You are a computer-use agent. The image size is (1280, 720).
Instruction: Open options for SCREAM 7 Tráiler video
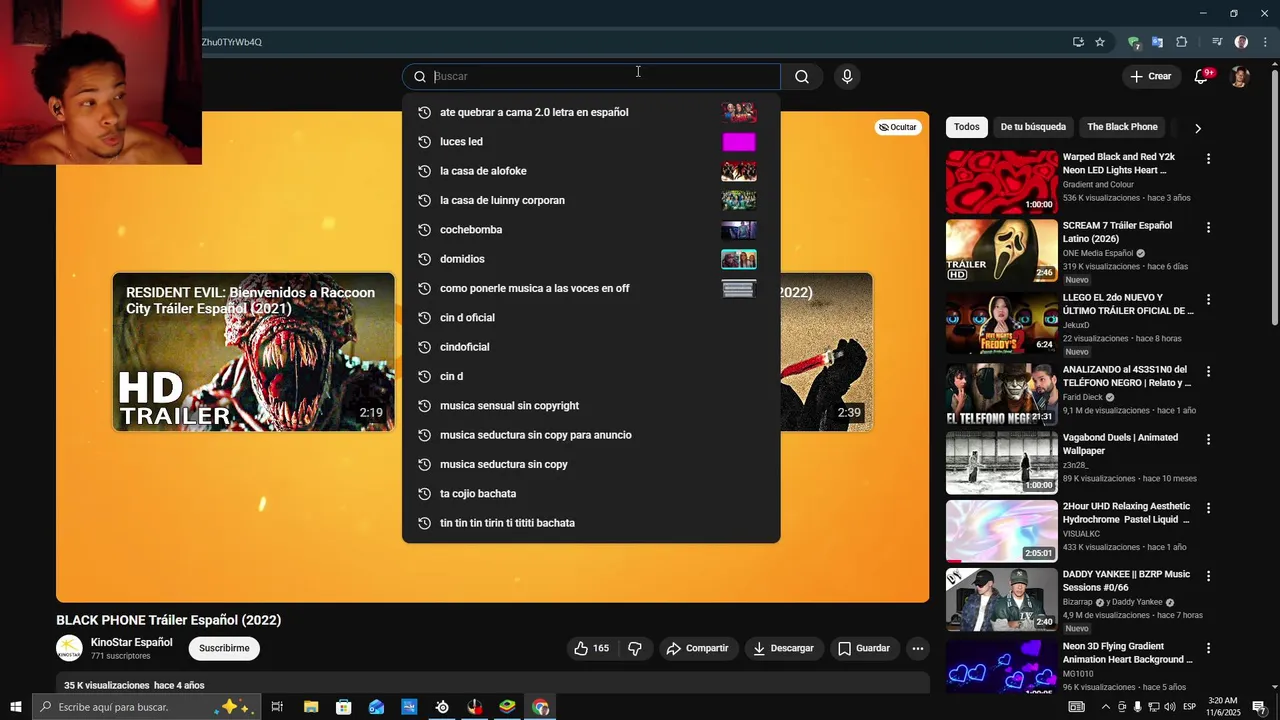[x=1208, y=227]
